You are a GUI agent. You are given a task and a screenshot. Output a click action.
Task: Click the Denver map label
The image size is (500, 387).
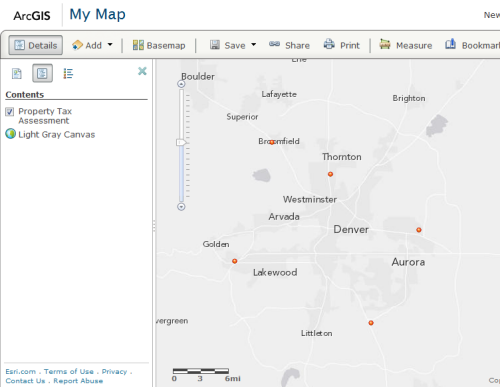coord(351,229)
